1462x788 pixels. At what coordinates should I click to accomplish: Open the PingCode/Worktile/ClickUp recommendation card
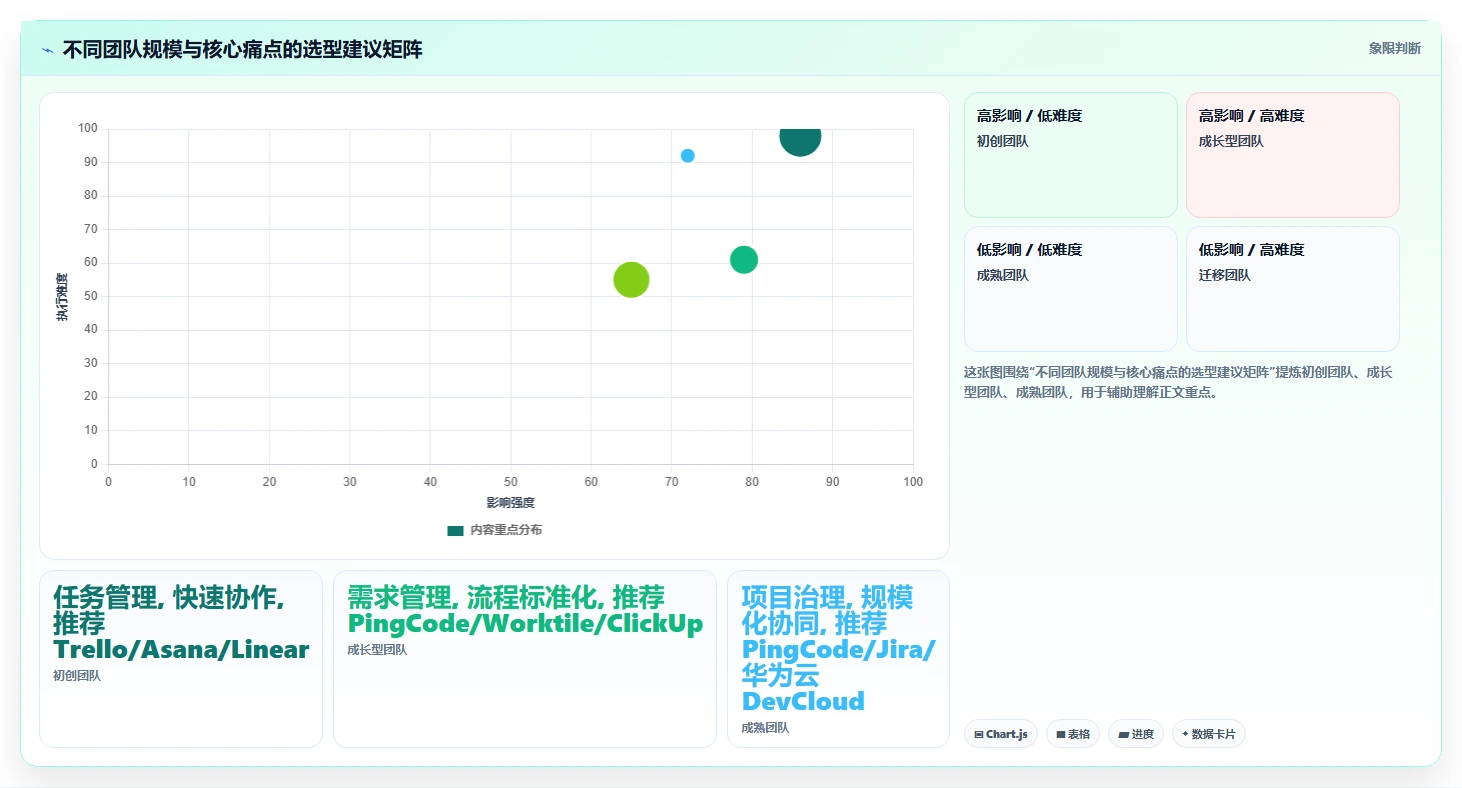point(525,659)
